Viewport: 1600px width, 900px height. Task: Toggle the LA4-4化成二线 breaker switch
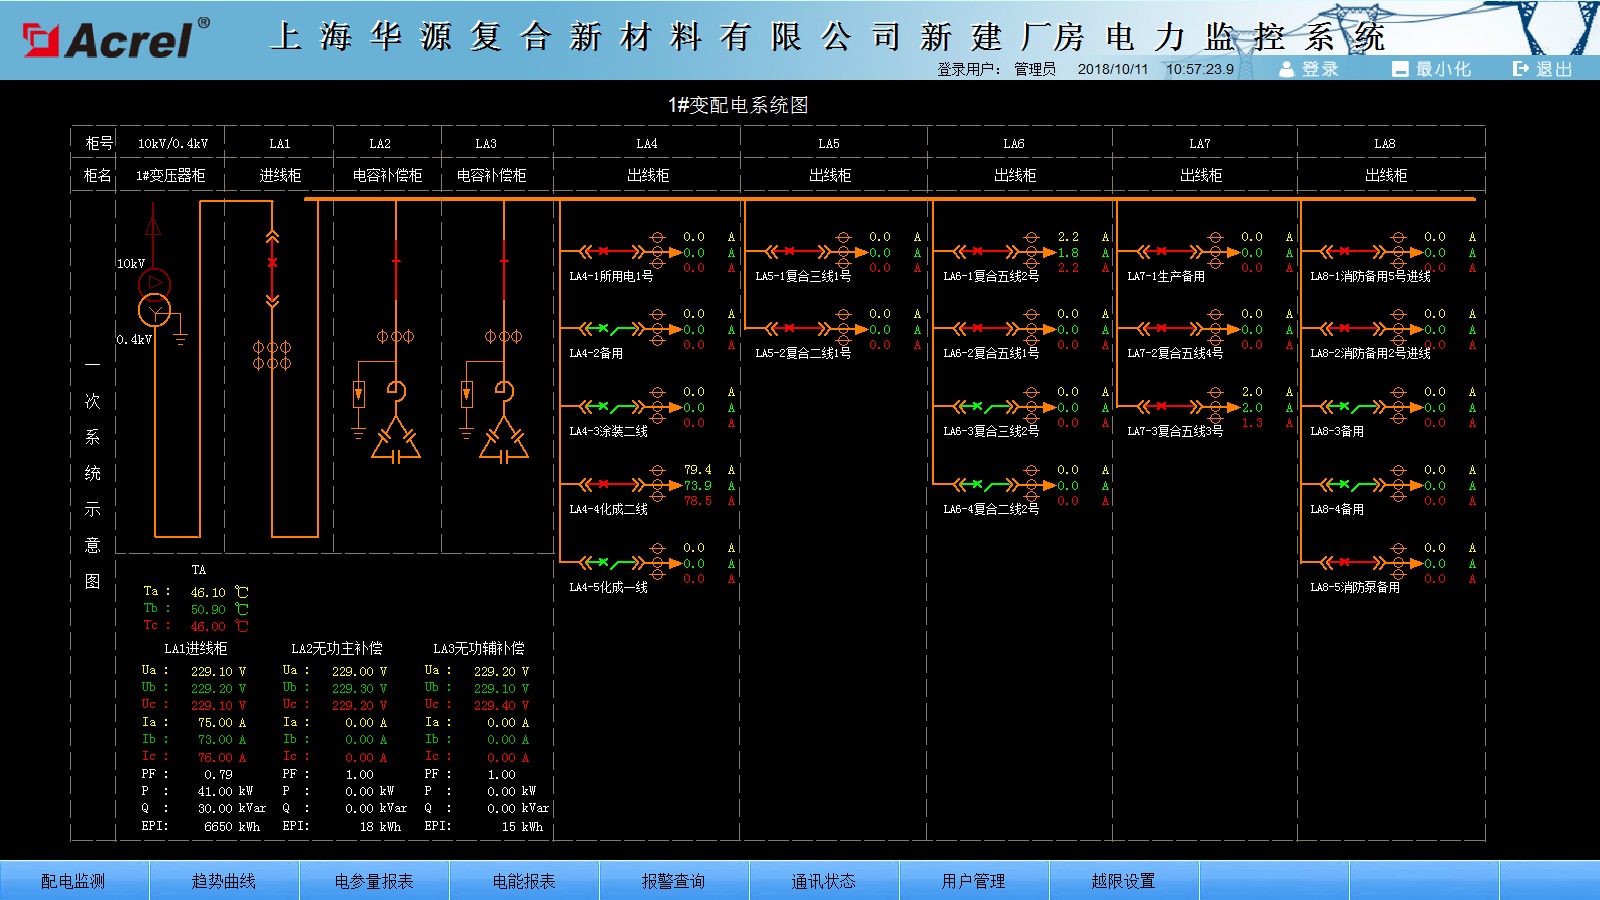[610, 484]
